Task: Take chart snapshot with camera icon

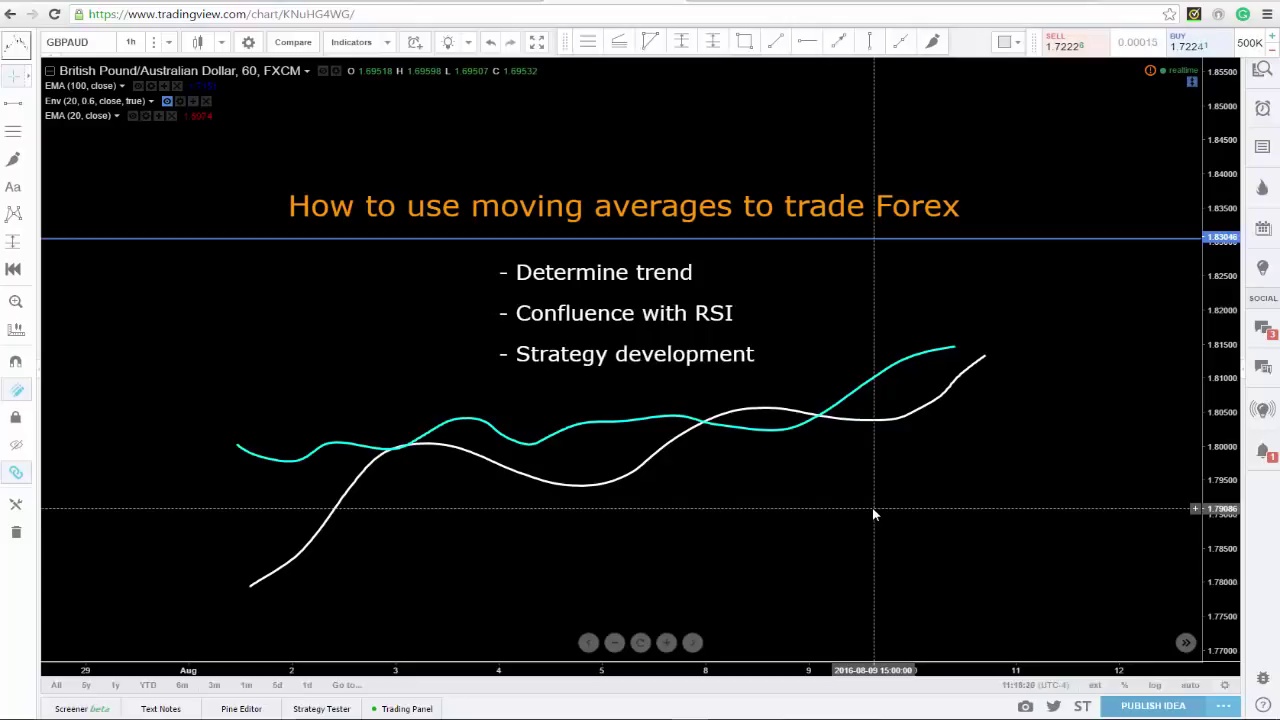Action: (x=1025, y=706)
